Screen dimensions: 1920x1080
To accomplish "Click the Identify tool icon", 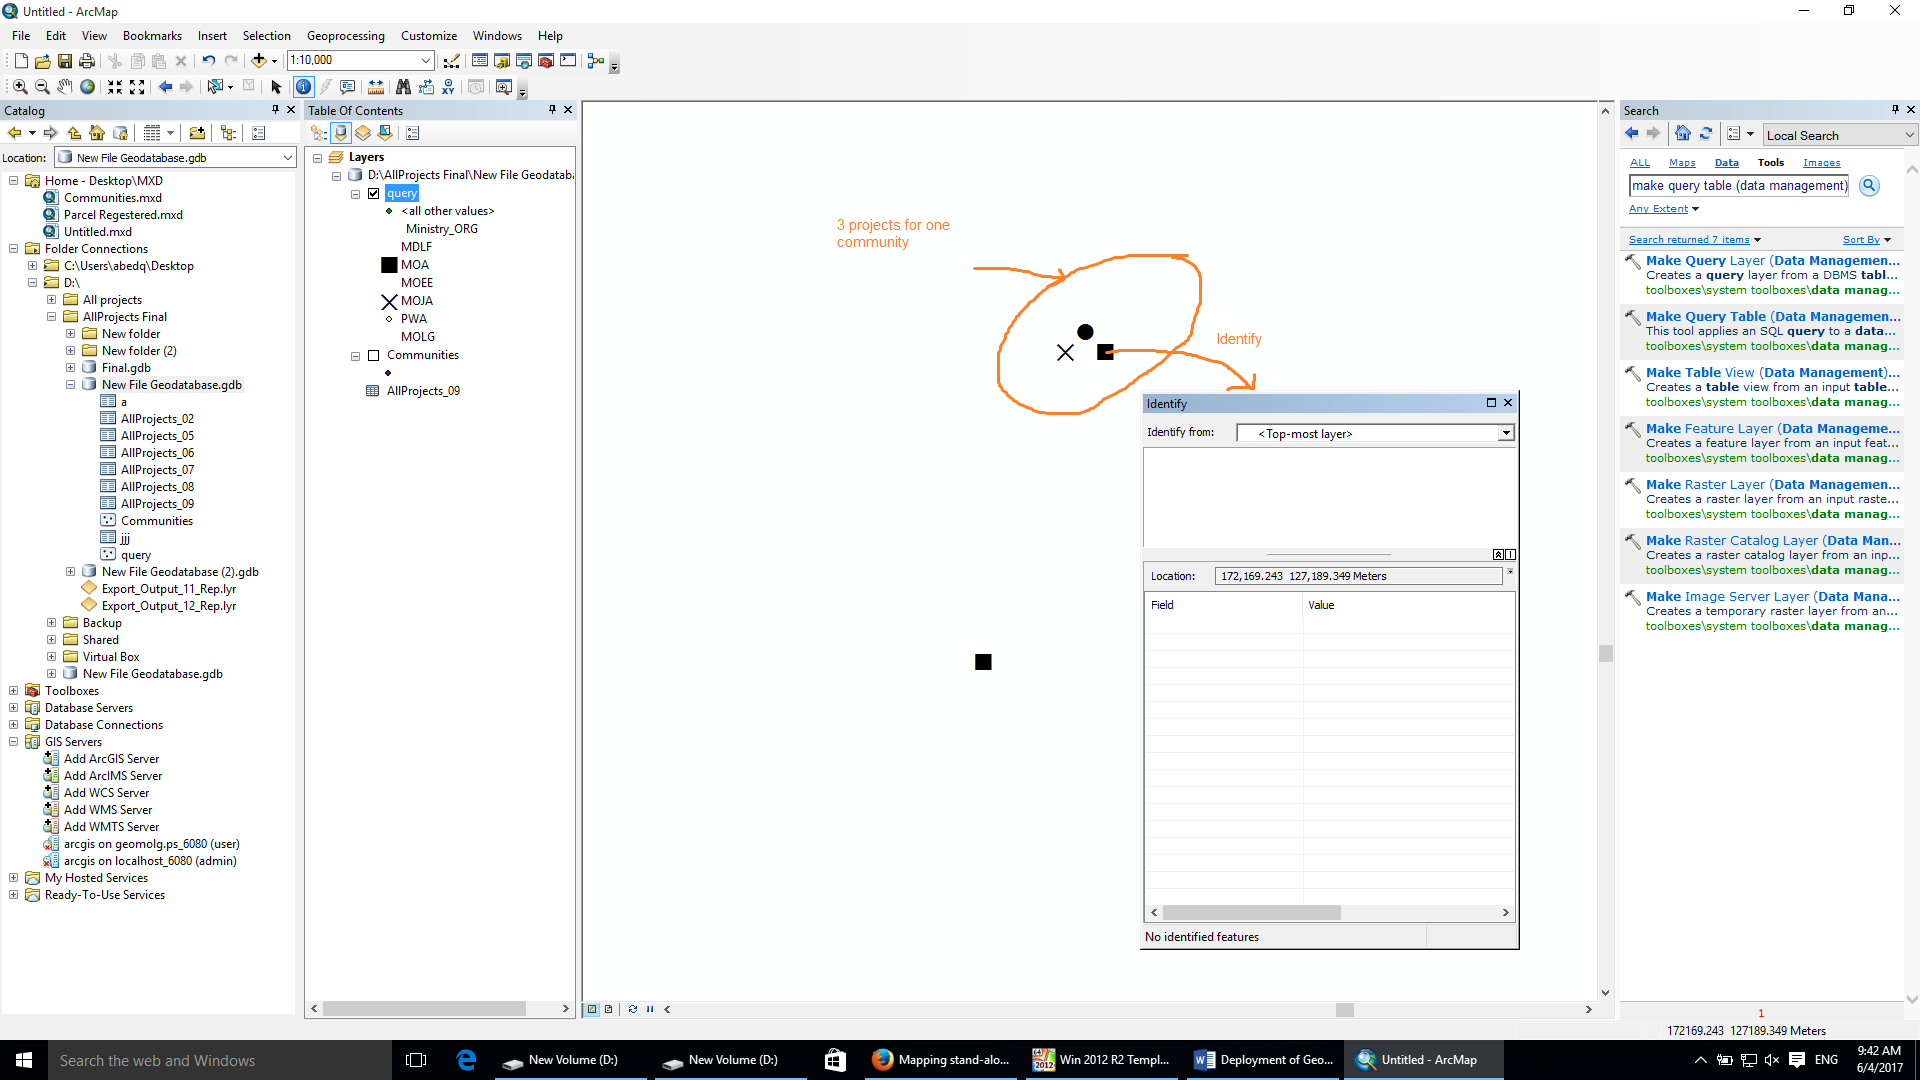I will coord(303,87).
